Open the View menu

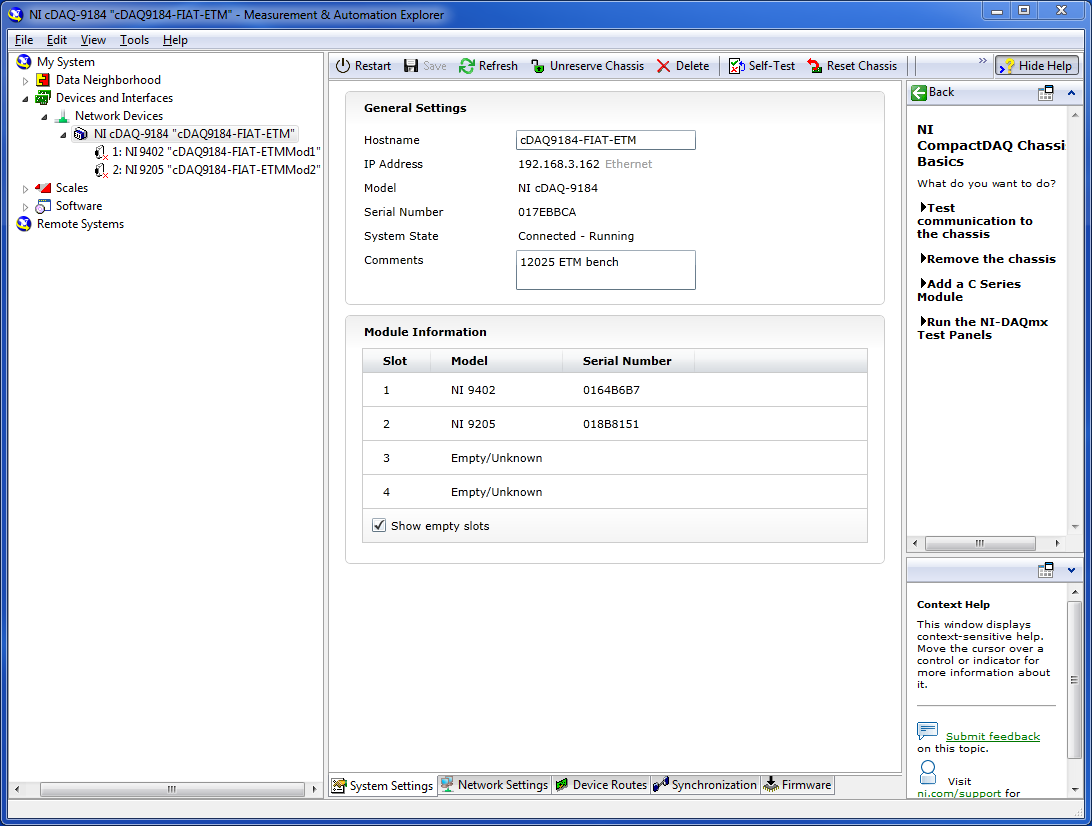pos(93,40)
